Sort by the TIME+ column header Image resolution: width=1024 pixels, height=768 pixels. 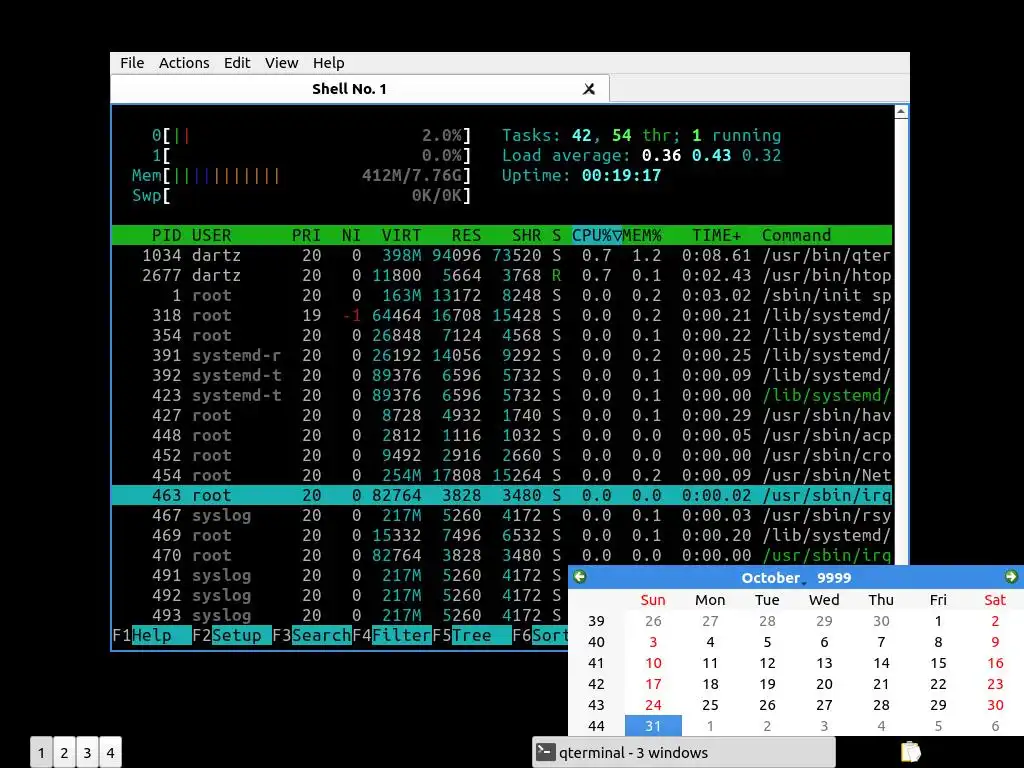tap(716, 235)
